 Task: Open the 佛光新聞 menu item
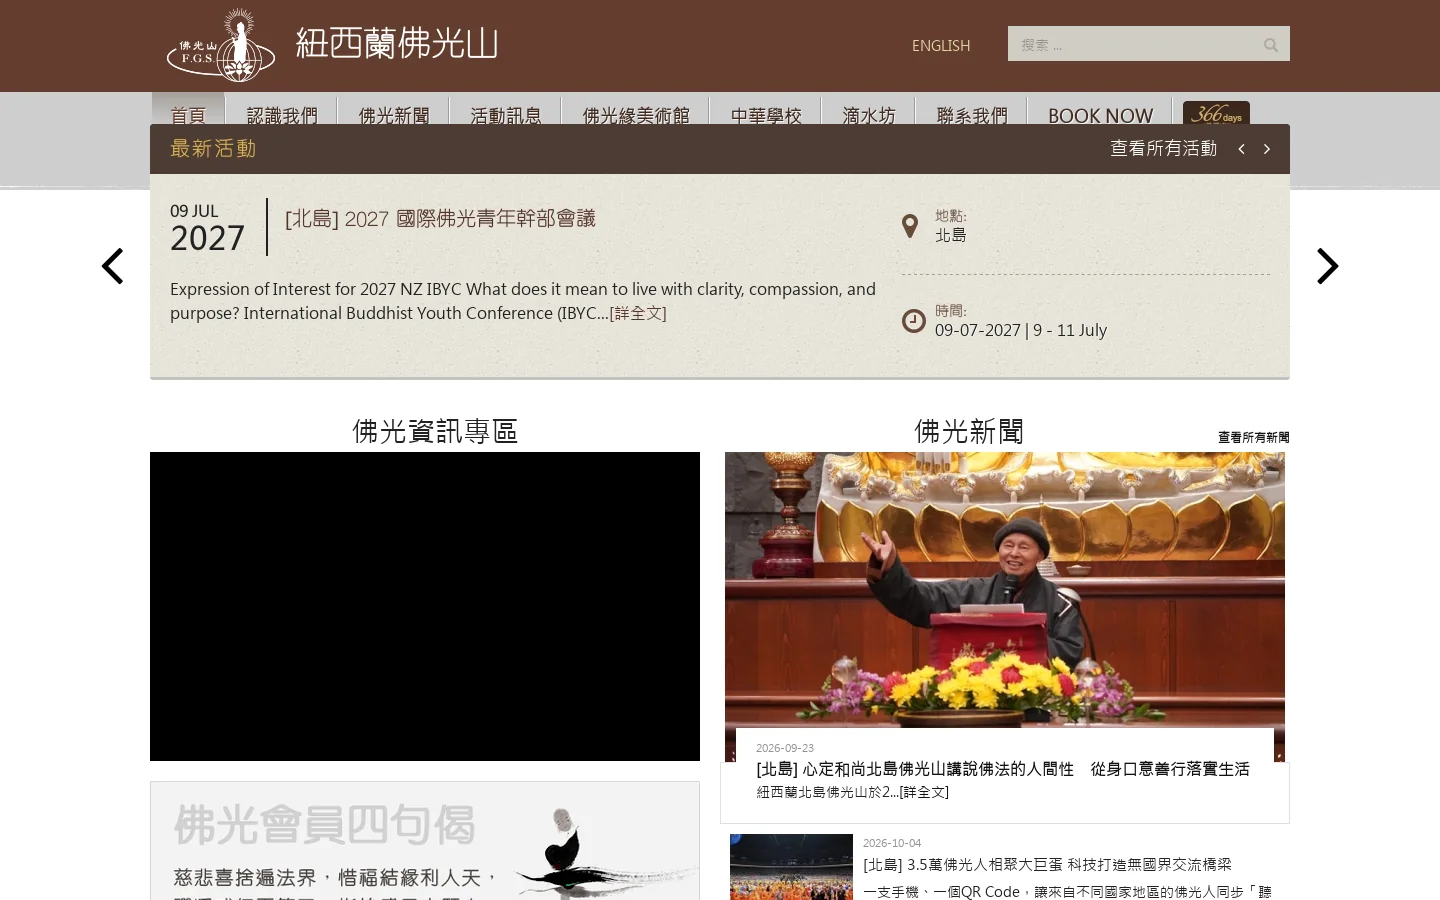tap(394, 115)
